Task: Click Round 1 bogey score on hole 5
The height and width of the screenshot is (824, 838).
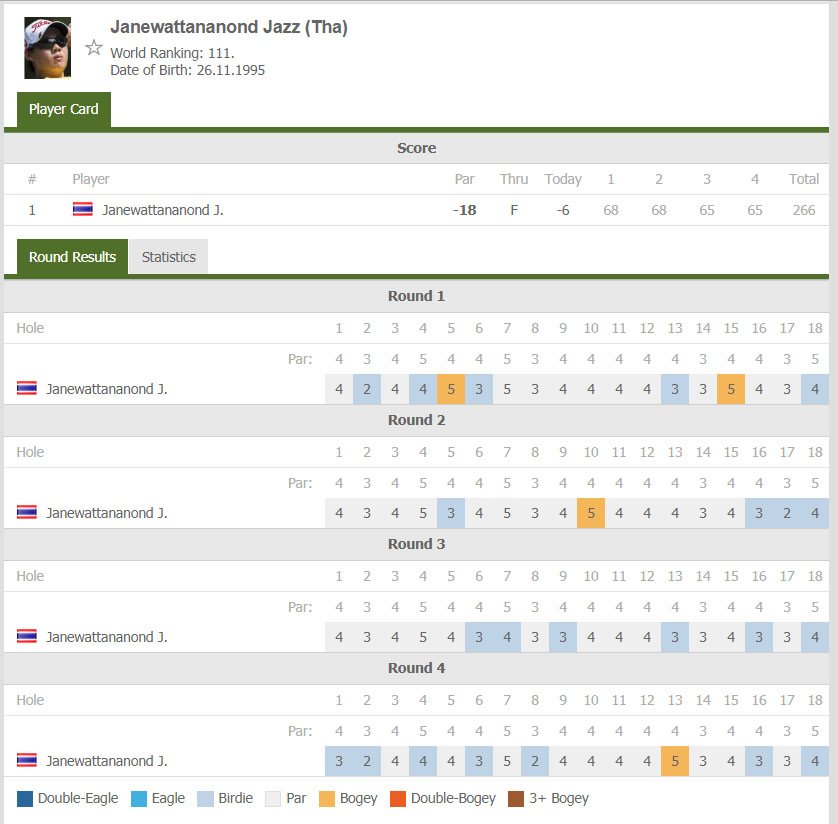Action: coord(451,389)
